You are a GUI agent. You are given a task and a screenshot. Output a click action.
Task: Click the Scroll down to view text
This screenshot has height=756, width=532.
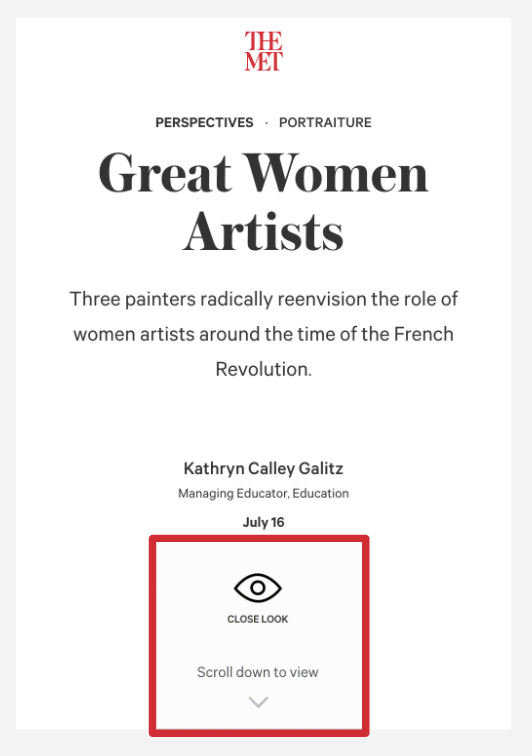pos(258,672)
